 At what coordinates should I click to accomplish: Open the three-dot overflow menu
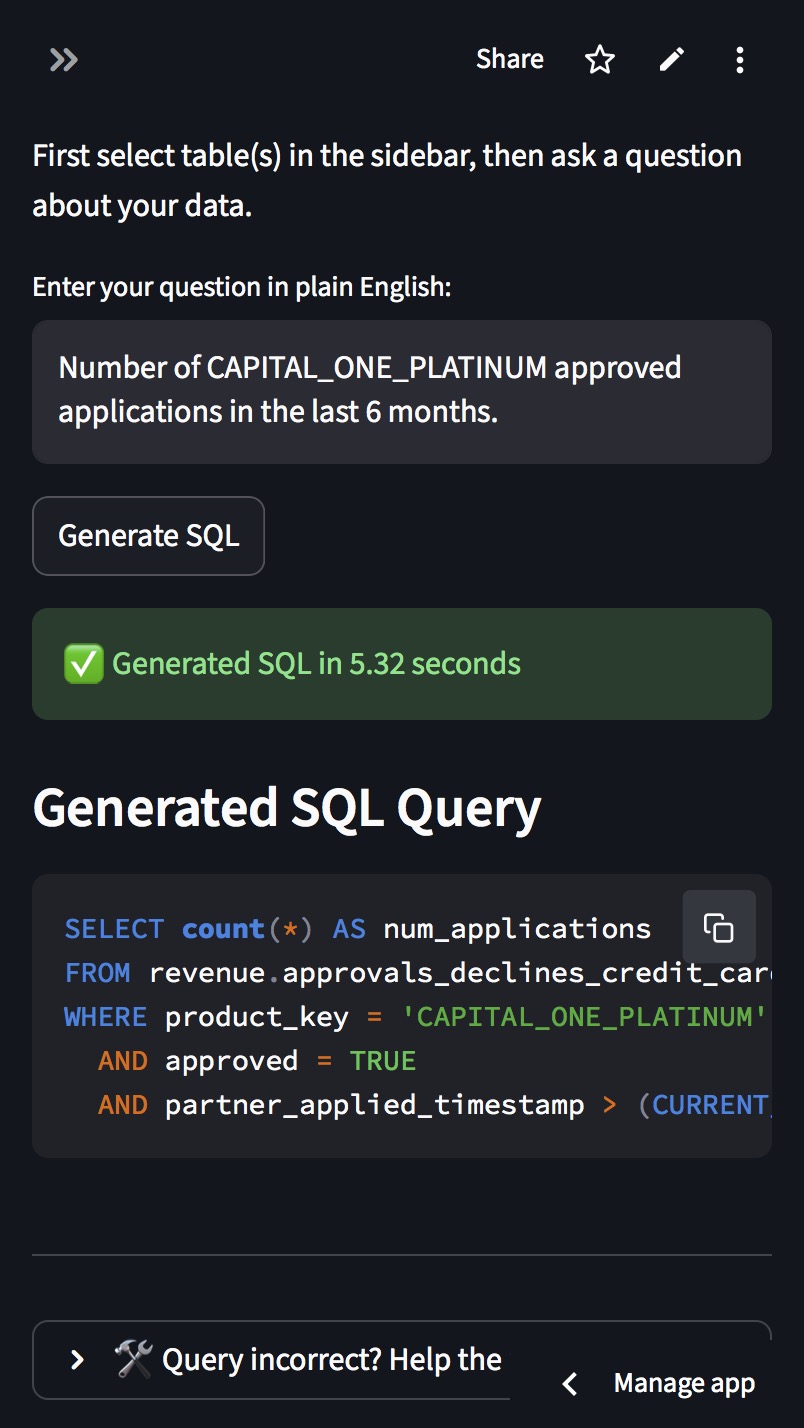click(739, 60)
